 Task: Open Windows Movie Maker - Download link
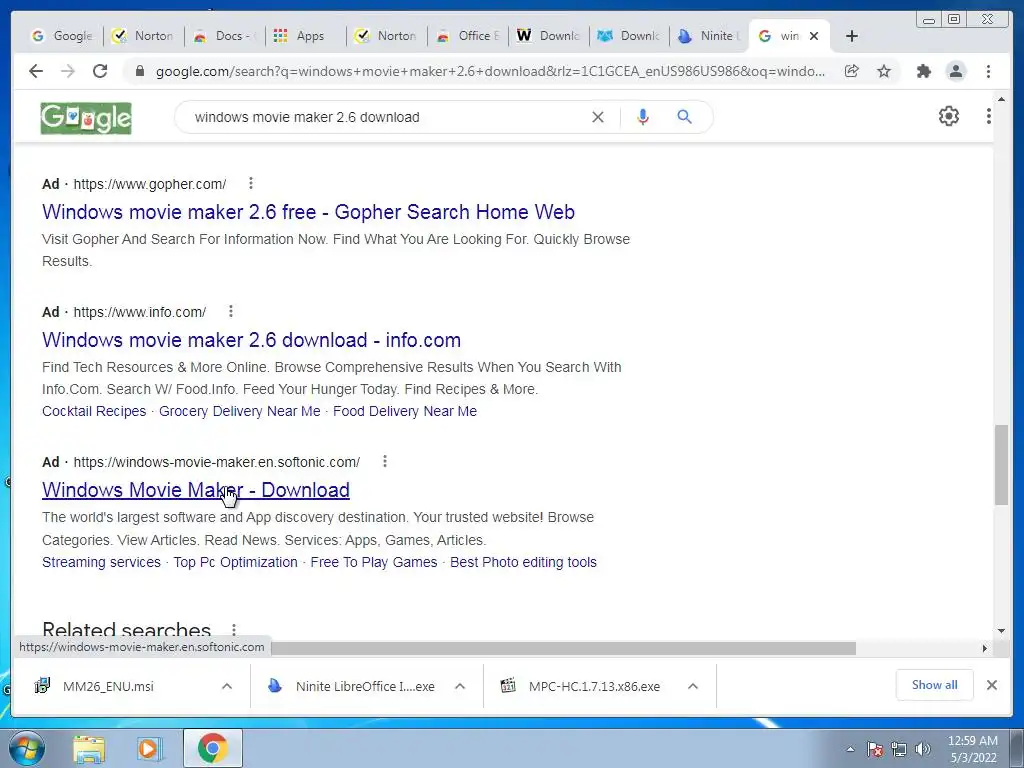pos(196,490)
